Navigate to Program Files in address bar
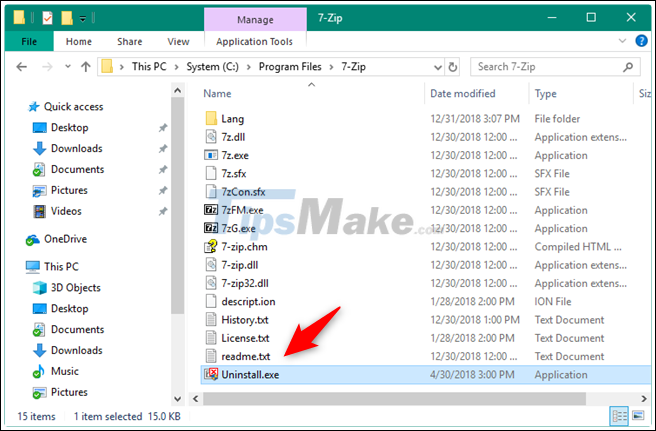Screen dimensions: 656x431 290,67
